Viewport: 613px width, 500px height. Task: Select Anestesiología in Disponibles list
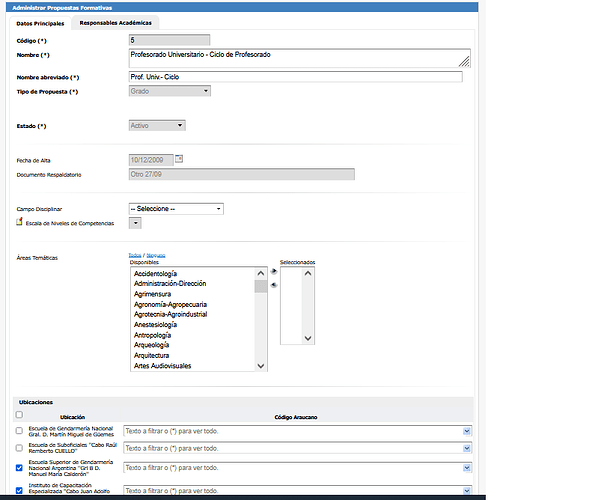155,325
